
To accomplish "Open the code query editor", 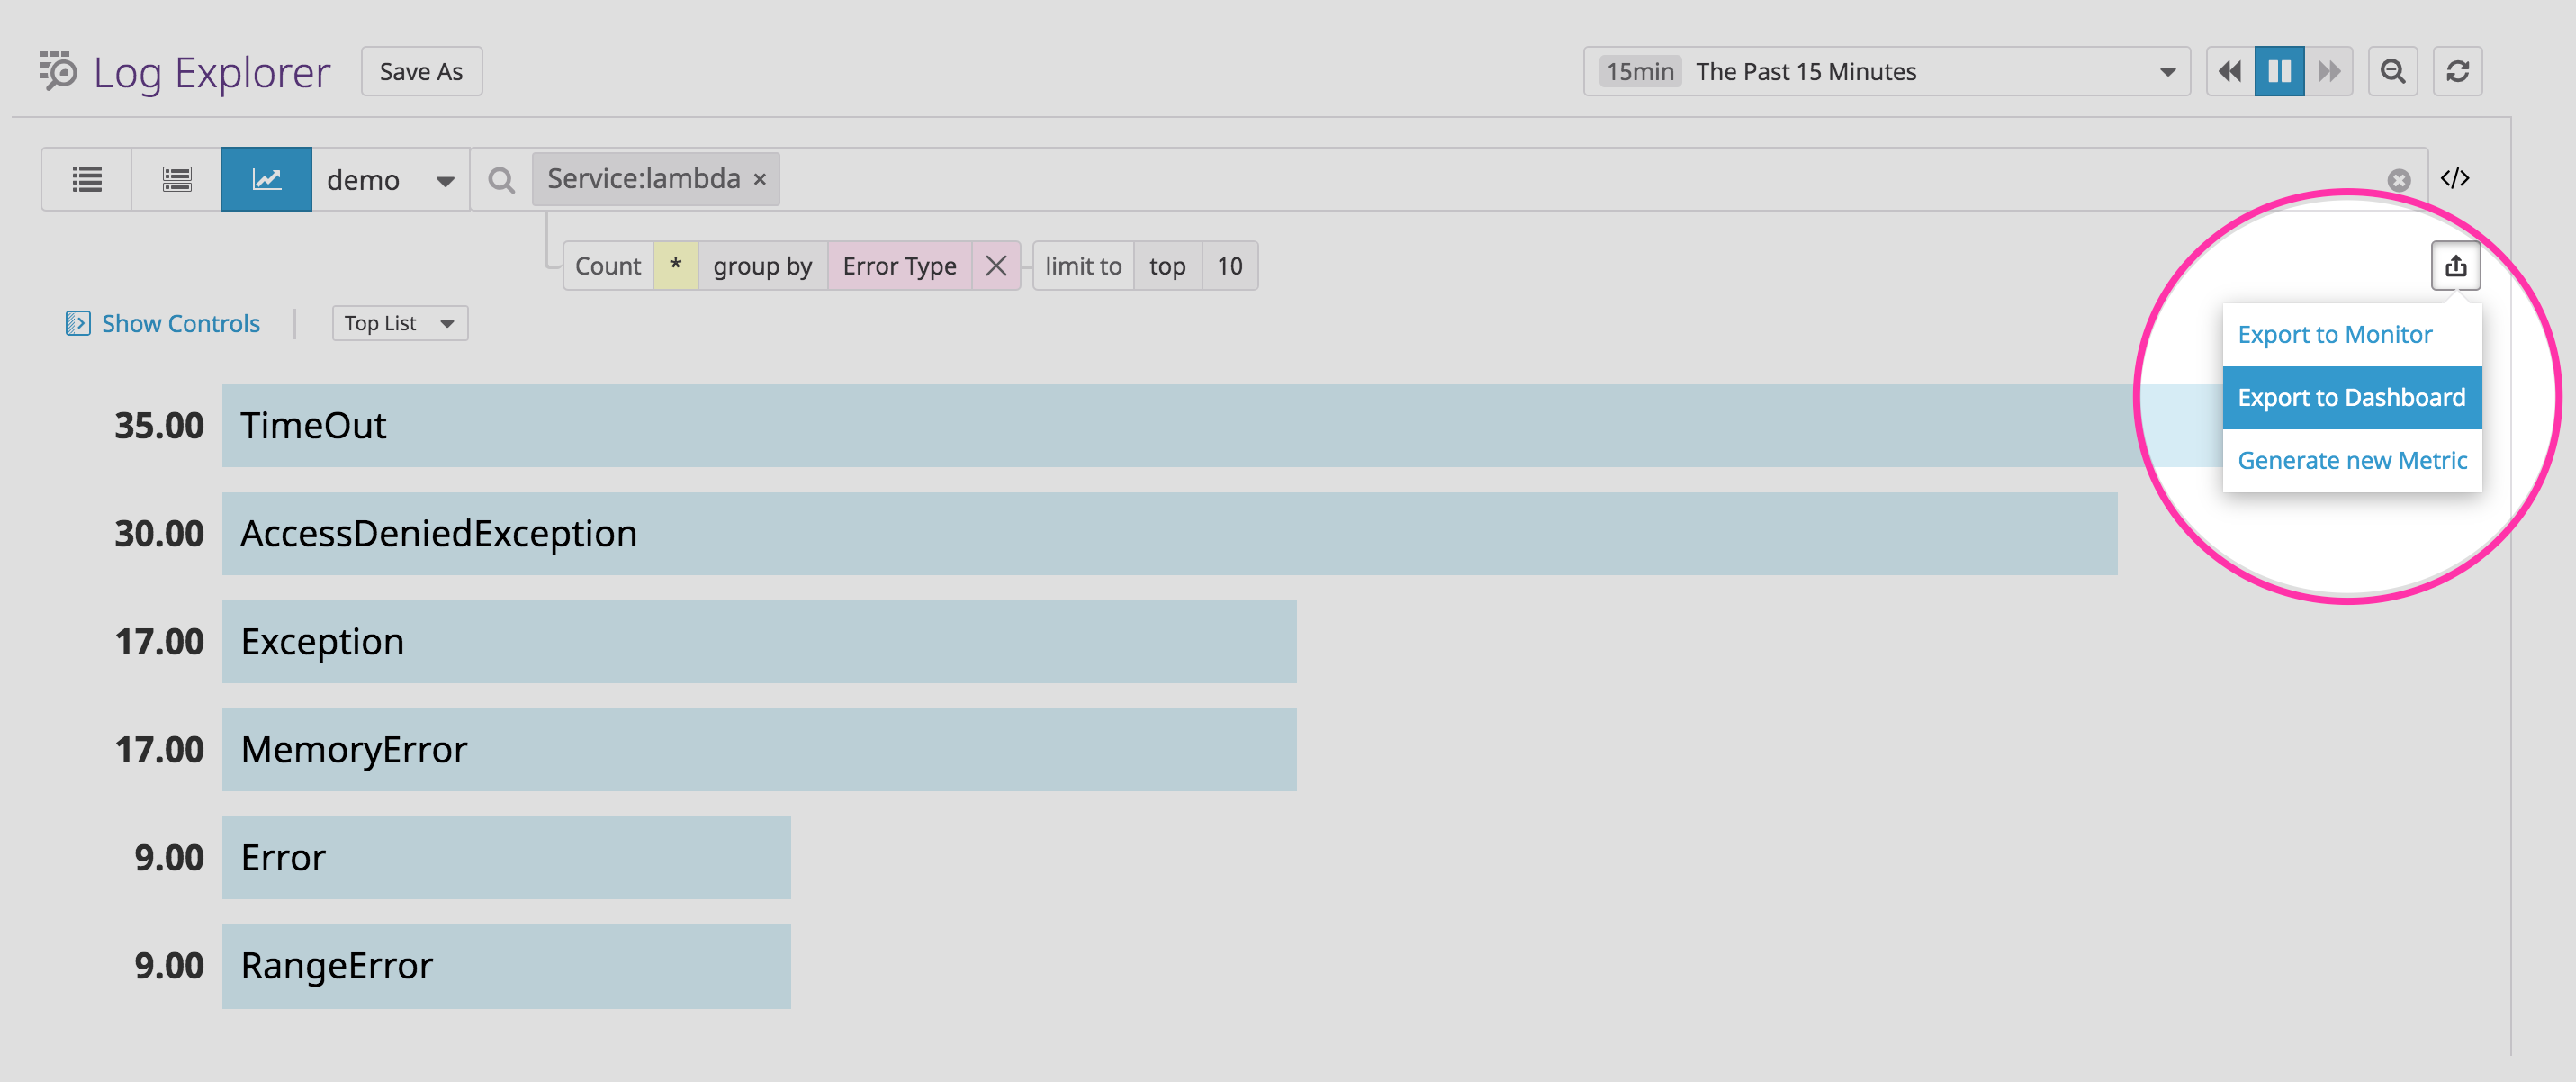I will coord(2458,178).
